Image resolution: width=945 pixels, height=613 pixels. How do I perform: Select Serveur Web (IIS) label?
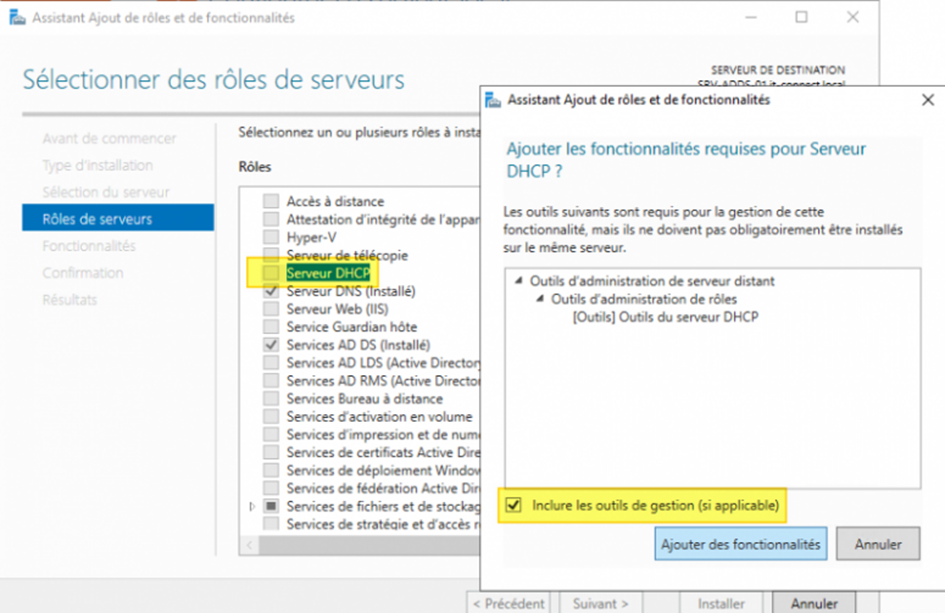[338, 309]
